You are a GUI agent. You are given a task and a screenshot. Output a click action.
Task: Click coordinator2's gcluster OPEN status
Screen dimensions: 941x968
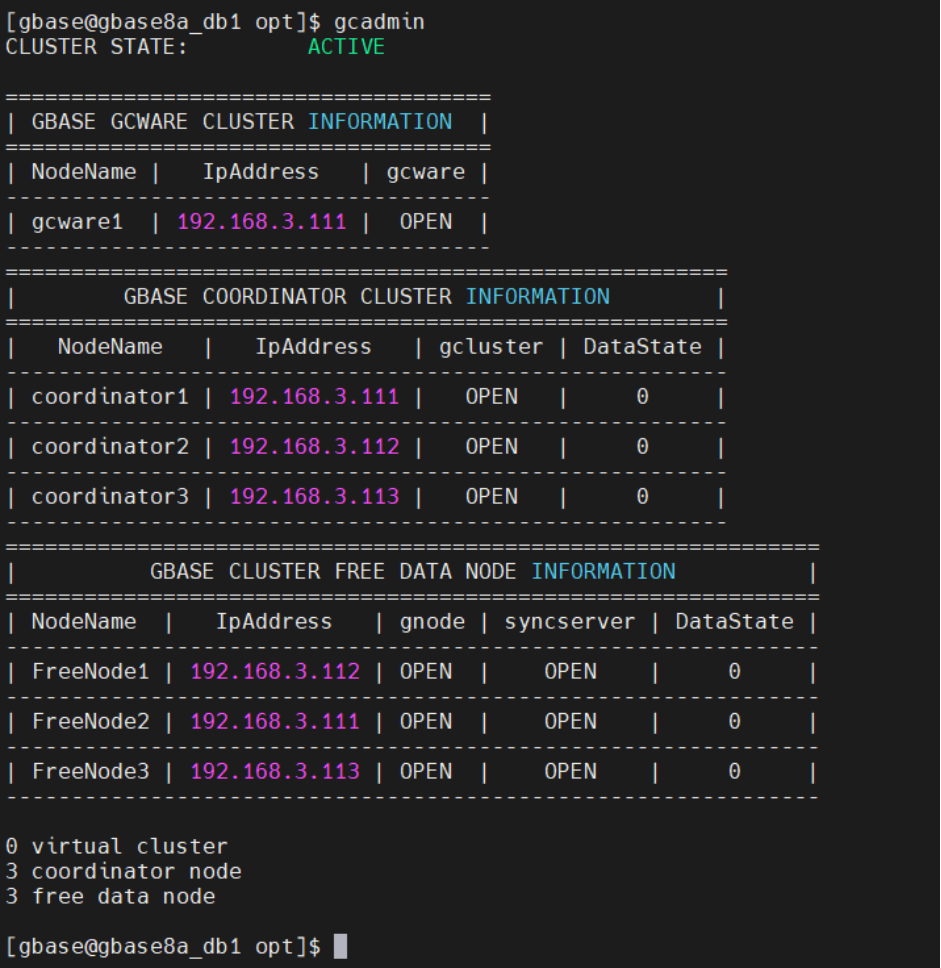click(491, 446)
